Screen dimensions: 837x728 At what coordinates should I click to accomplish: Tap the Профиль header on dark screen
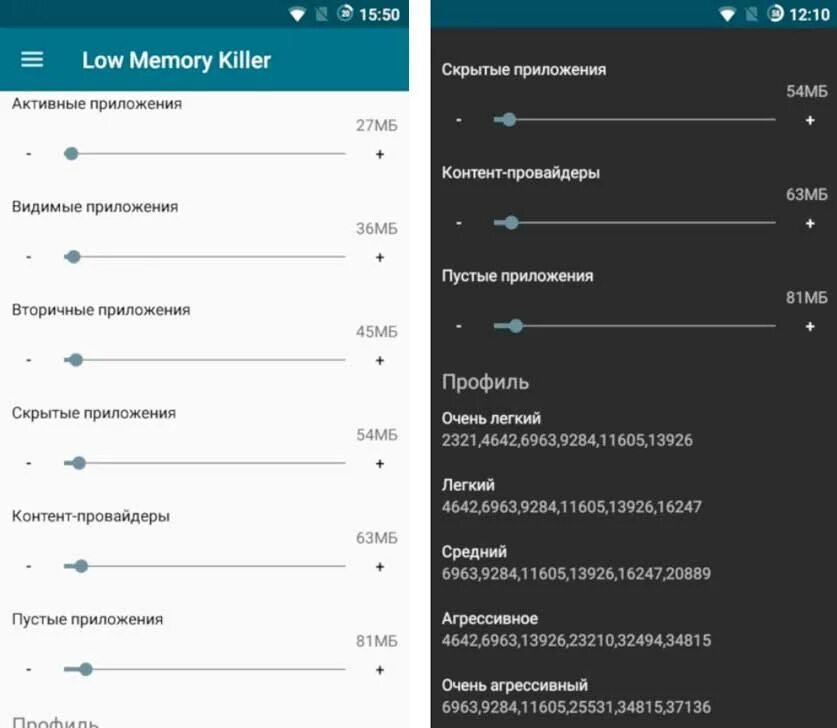coord(485,383)
